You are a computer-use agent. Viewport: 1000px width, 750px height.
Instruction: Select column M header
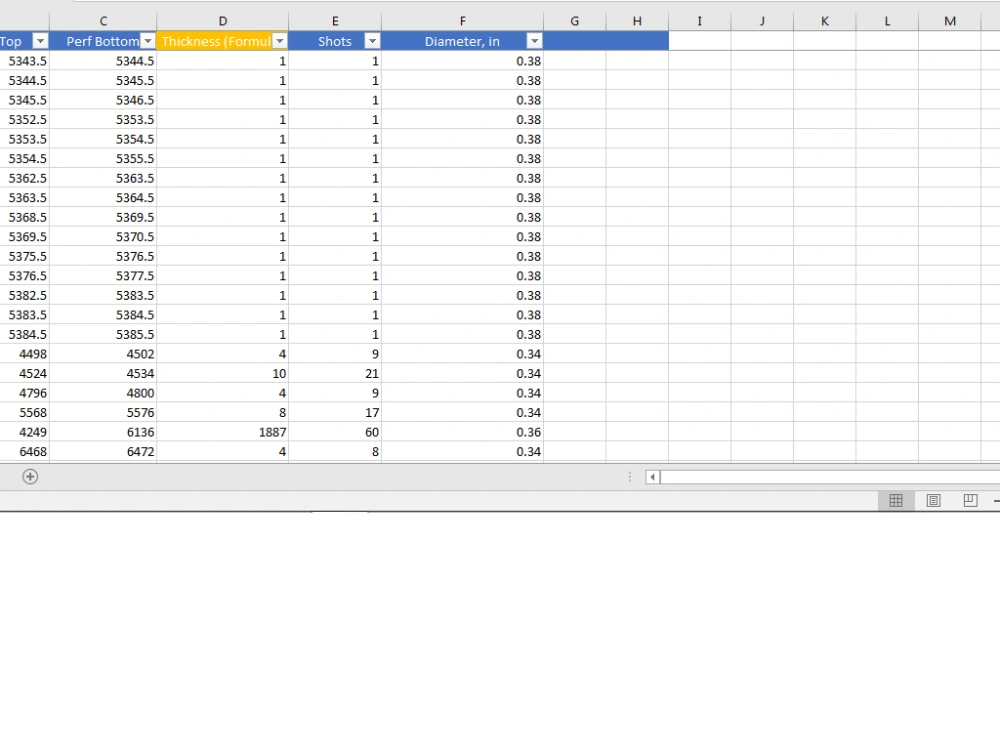[x=950, y=21]
